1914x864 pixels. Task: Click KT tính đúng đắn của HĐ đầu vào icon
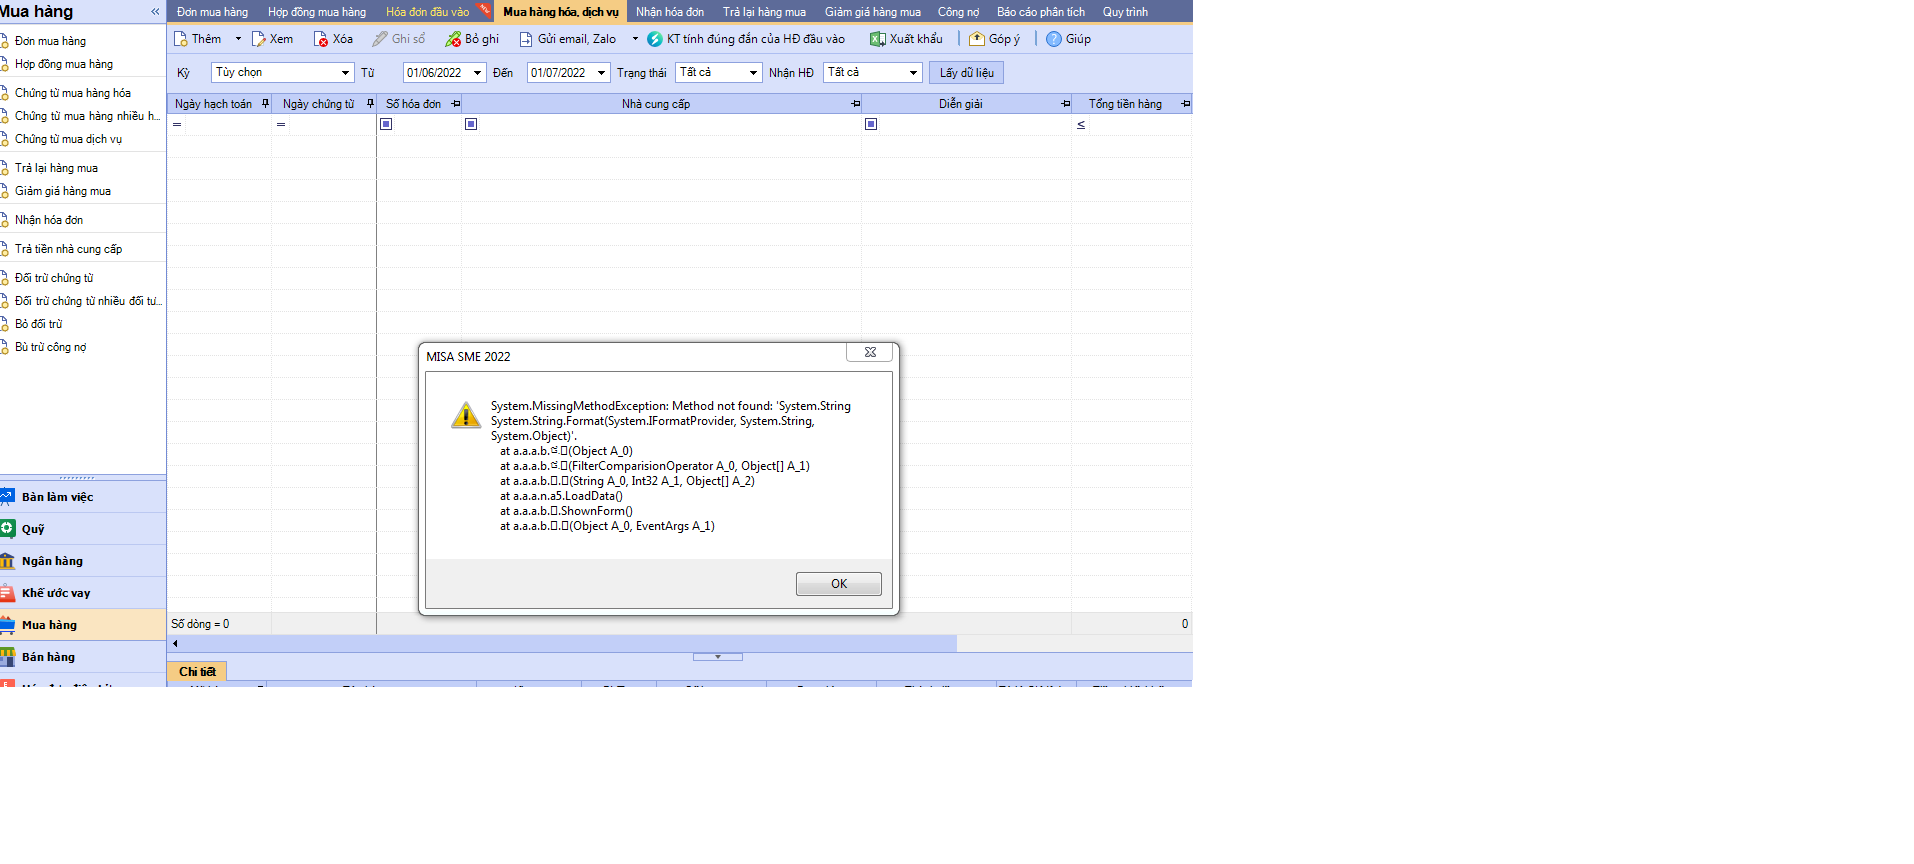(655, 39)
